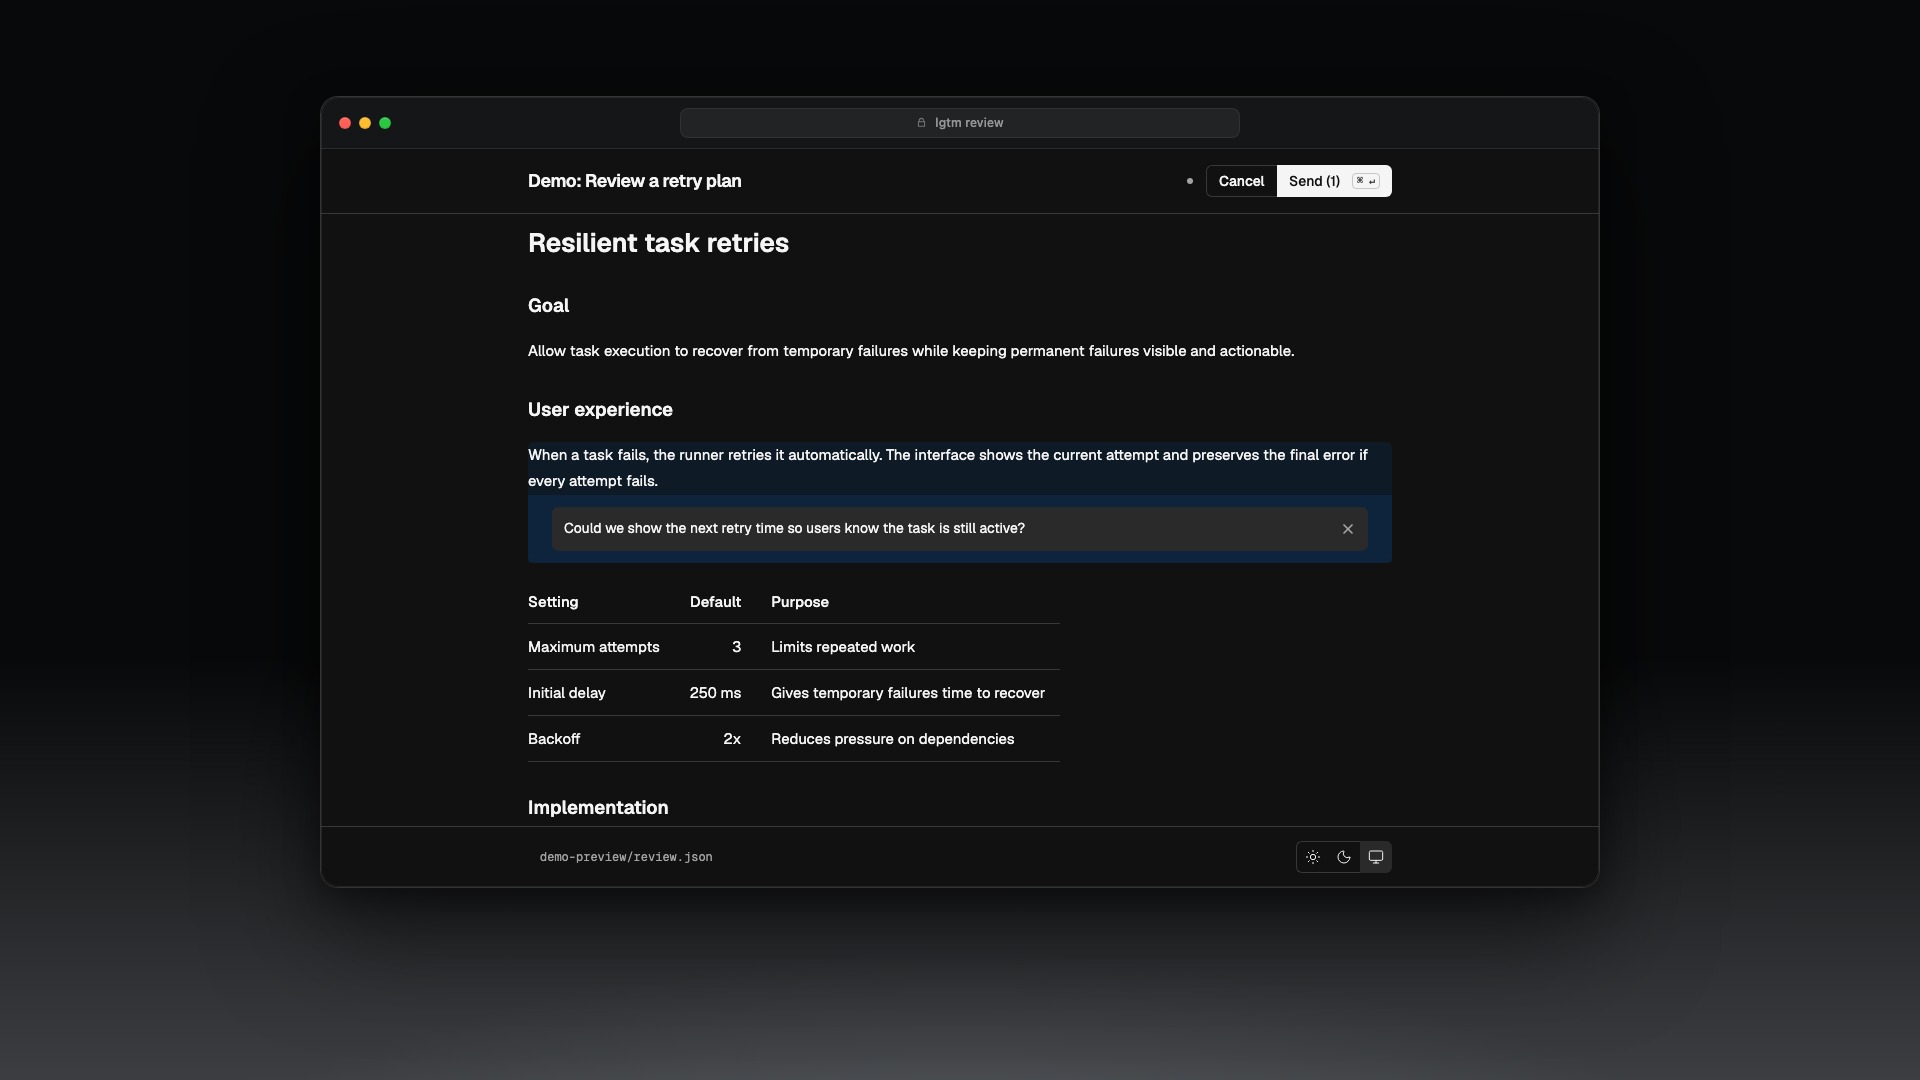This screenshot has width=1920, height=1080.
Task: Click the Purpose column header
Action: pyautogui.click(x=800, y=602)
